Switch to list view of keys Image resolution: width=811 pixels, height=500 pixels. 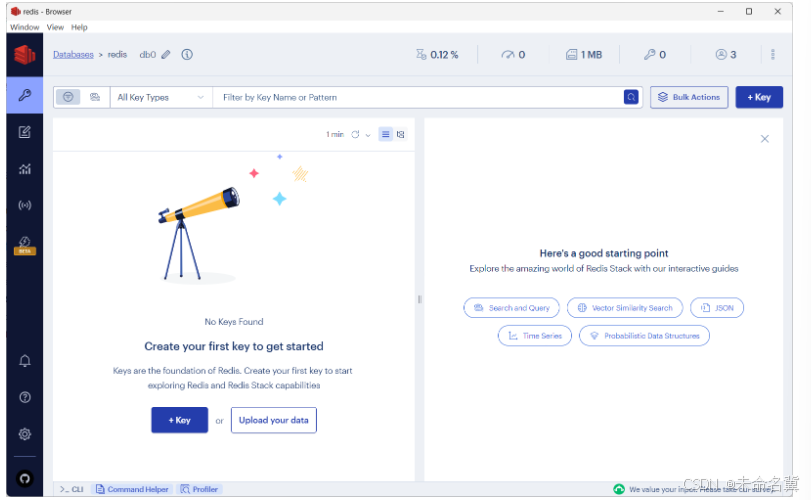[385, 134]
